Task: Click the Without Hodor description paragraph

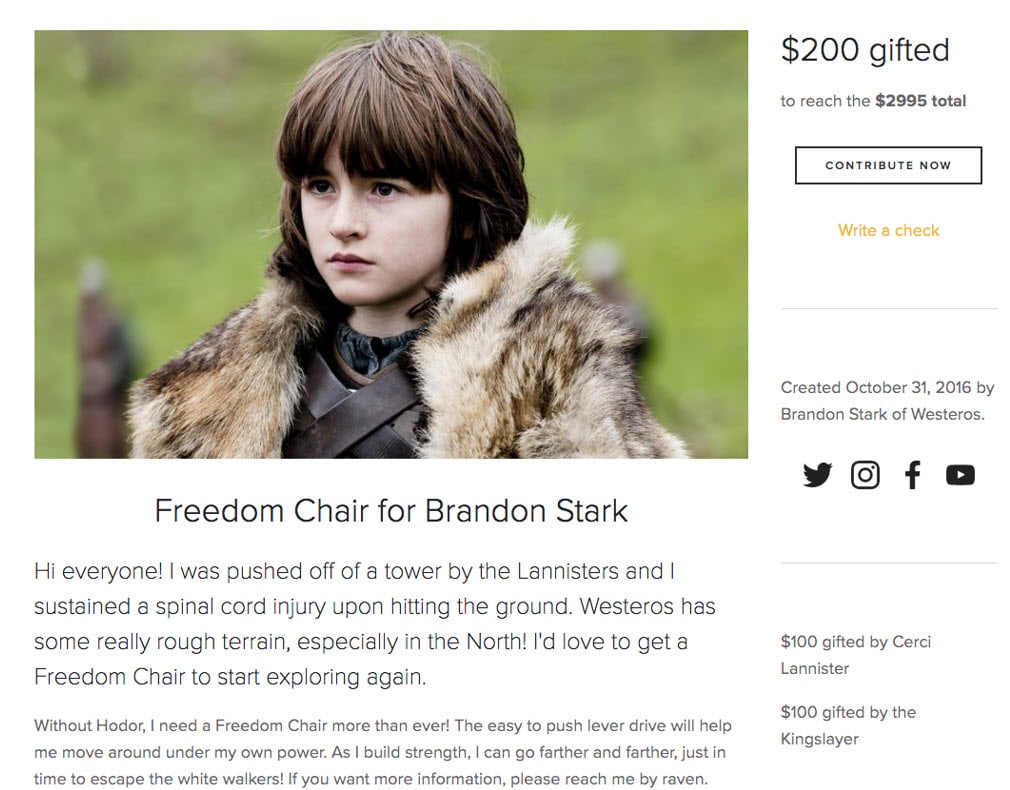Action: 383,752
